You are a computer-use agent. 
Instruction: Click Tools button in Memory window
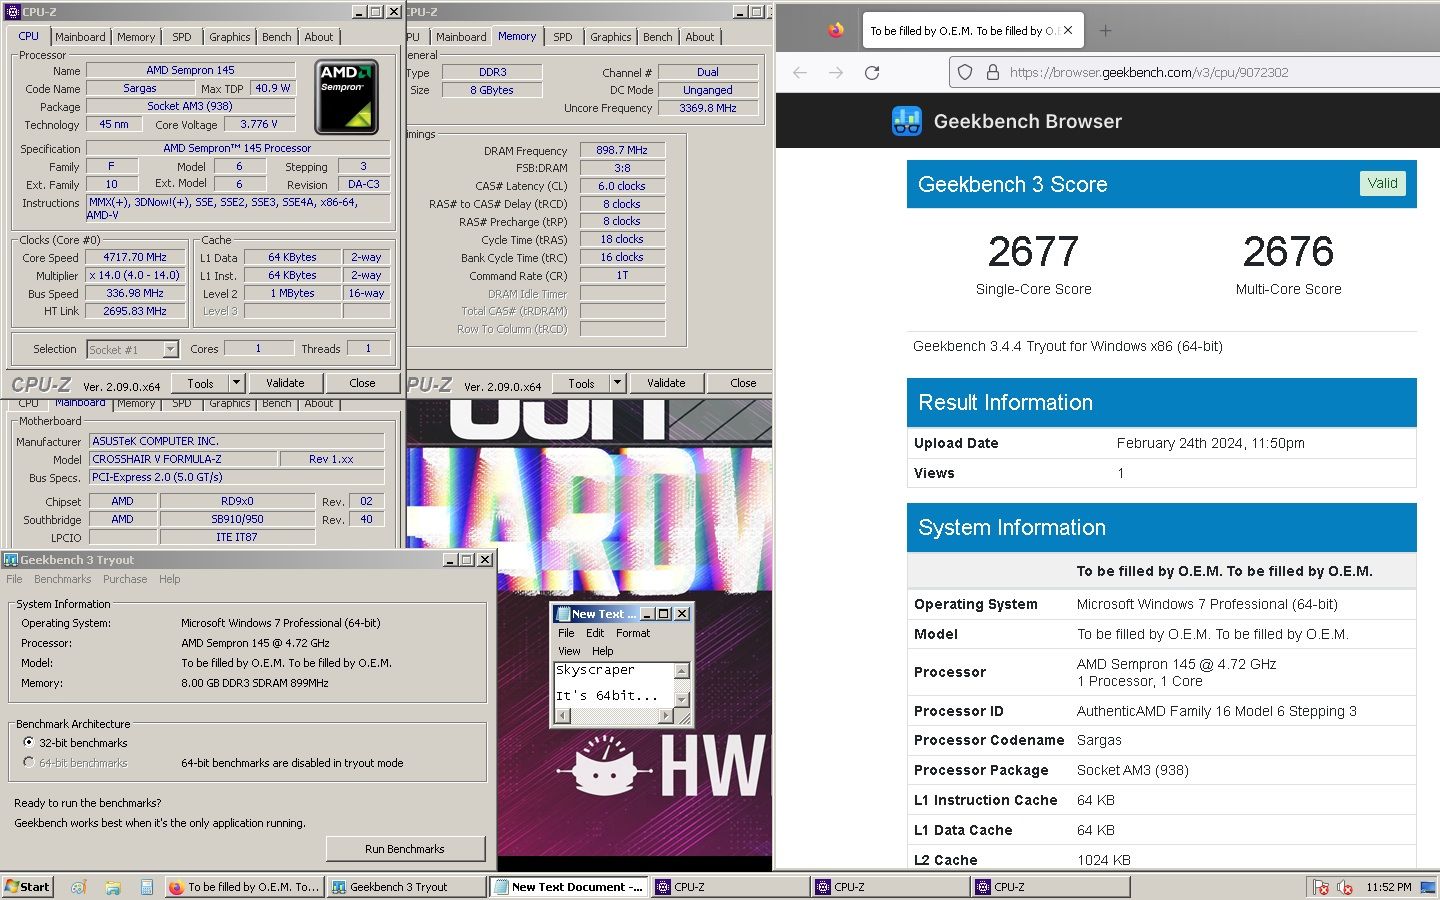(581, 383)
